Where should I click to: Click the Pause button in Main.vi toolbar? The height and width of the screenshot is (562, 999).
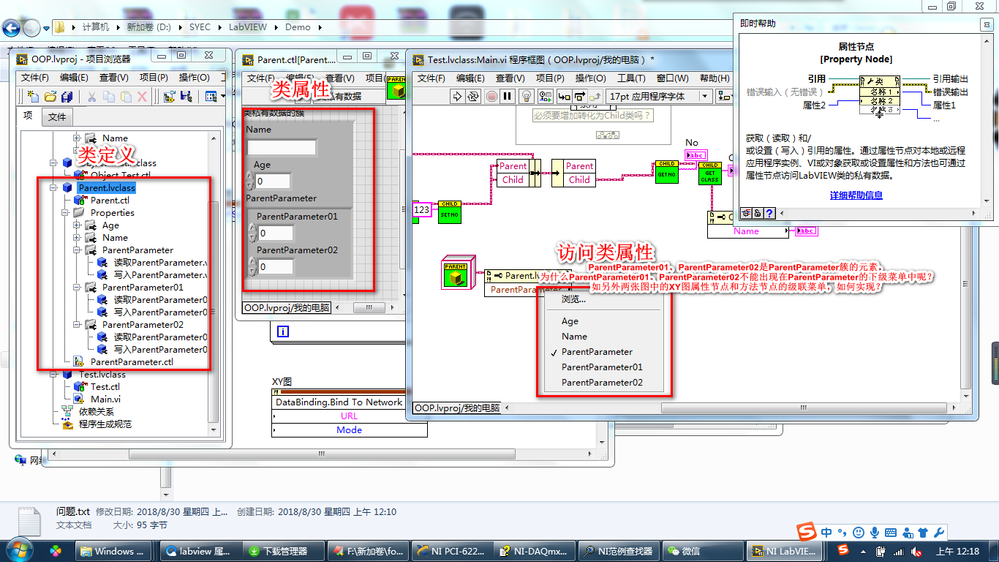(508, 96)
